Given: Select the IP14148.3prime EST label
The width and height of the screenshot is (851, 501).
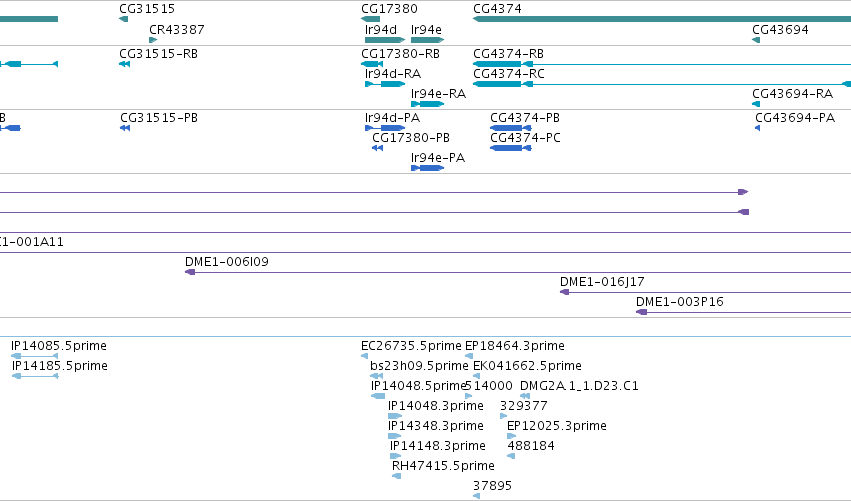Looking at the screenshot, I should point(437,446).
